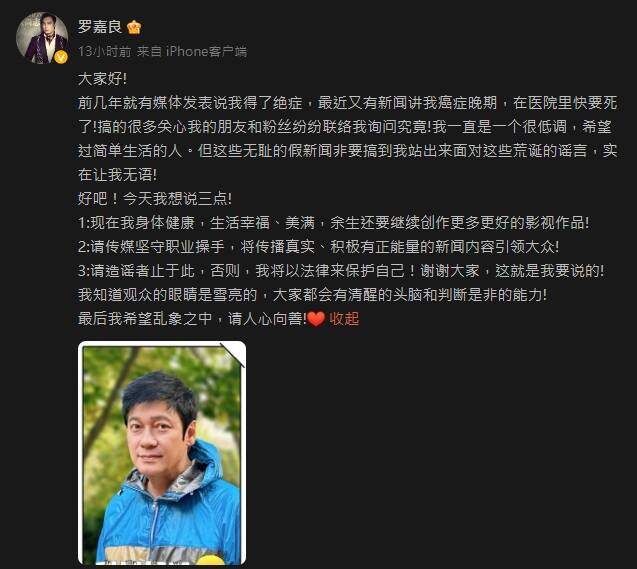Open 罗嘉良's profile avatar picture
The image size is (637, 569).
(x=42, y=38)
